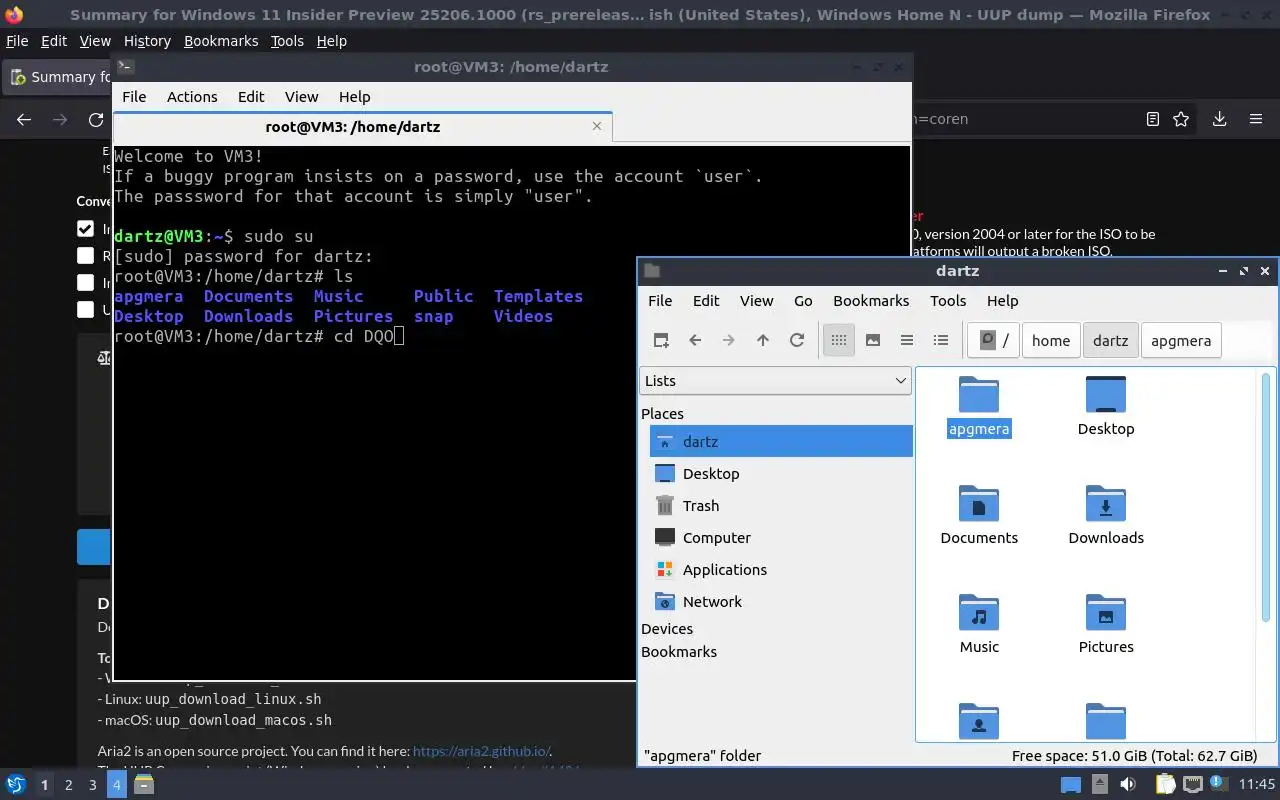Click the file pane vertical scrollbar
This screenshot has width=1280, height=800.
[x=1266, y=497]
